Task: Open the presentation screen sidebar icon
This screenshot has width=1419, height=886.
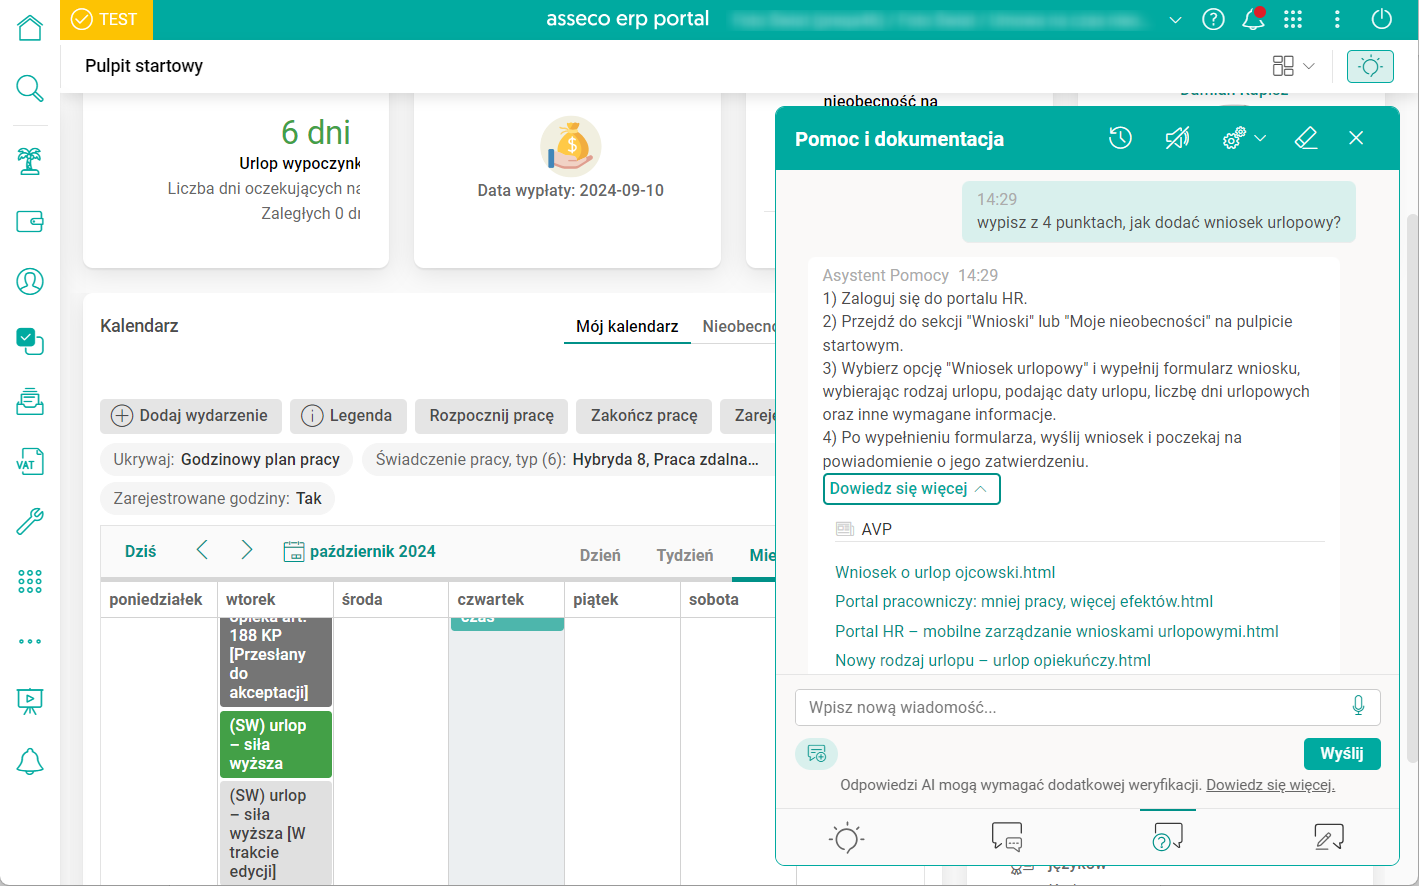Action: (30, 701)
